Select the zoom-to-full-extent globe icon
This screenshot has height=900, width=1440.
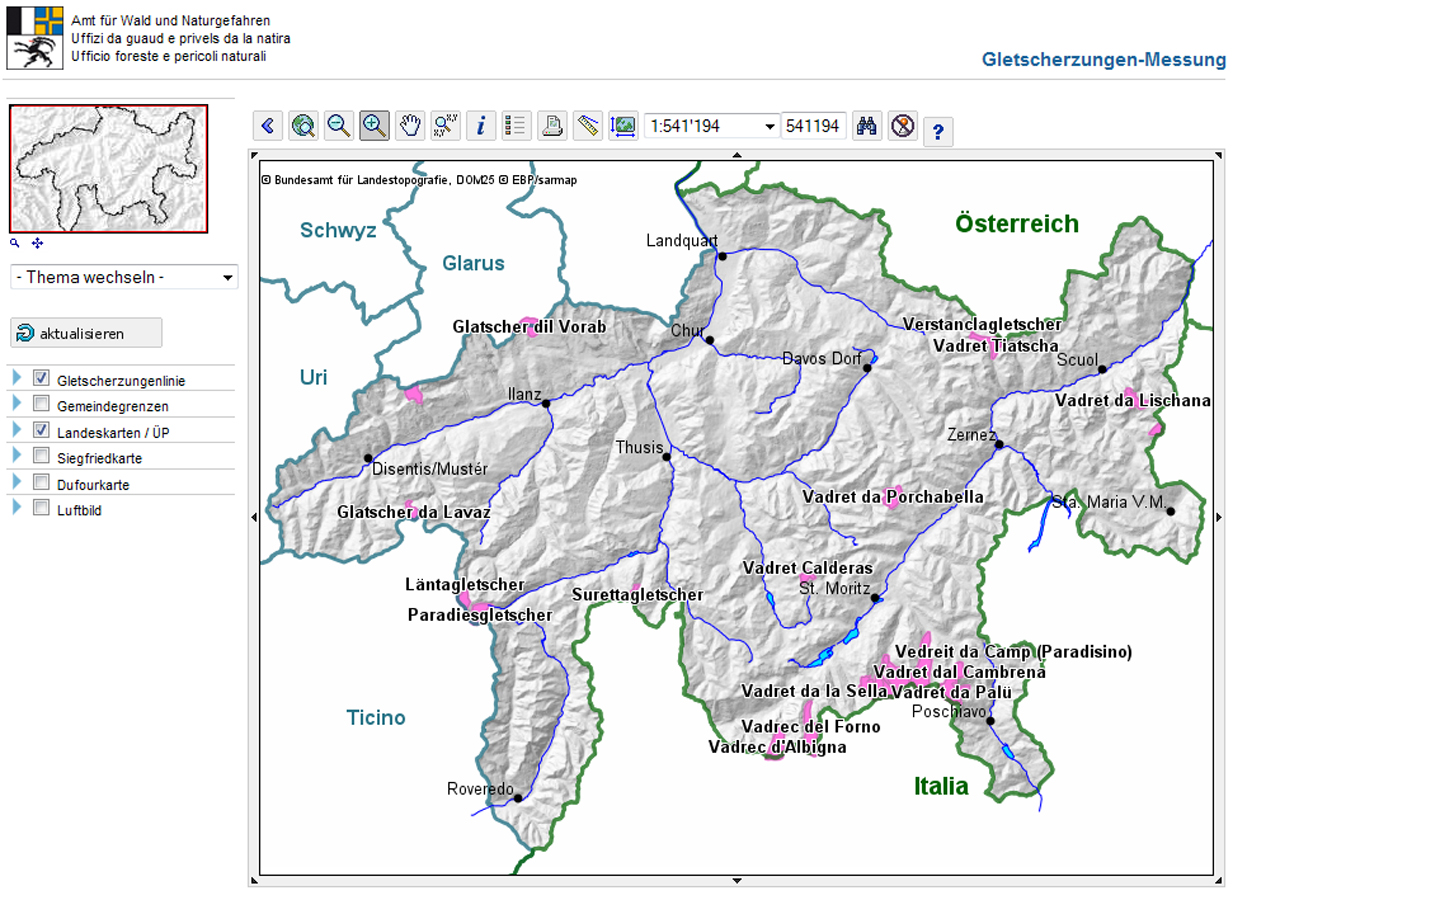tap(303, 126)
